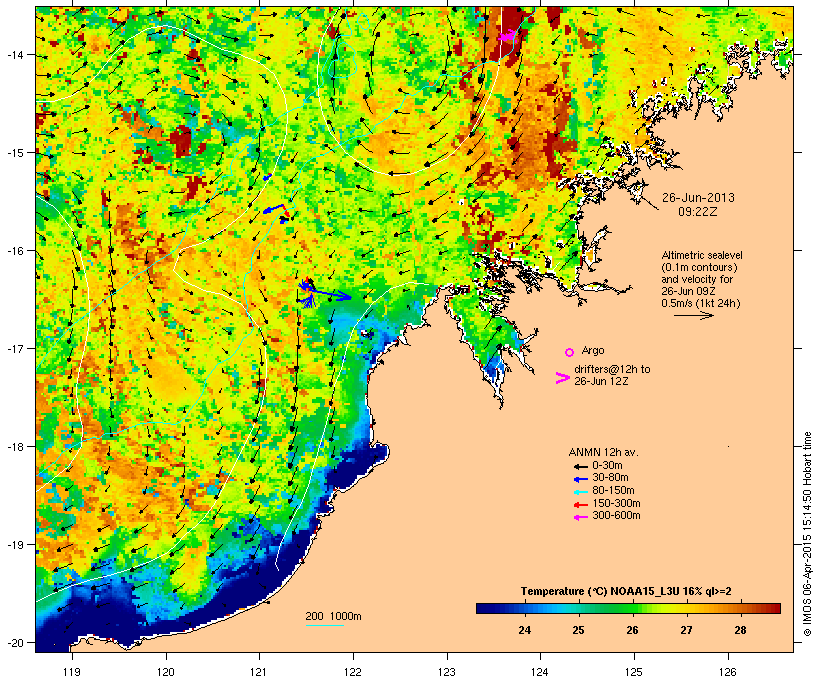The image size is (820, 680).
Task: Click the longitude axis label 123
Action: (x=447, y=672)
